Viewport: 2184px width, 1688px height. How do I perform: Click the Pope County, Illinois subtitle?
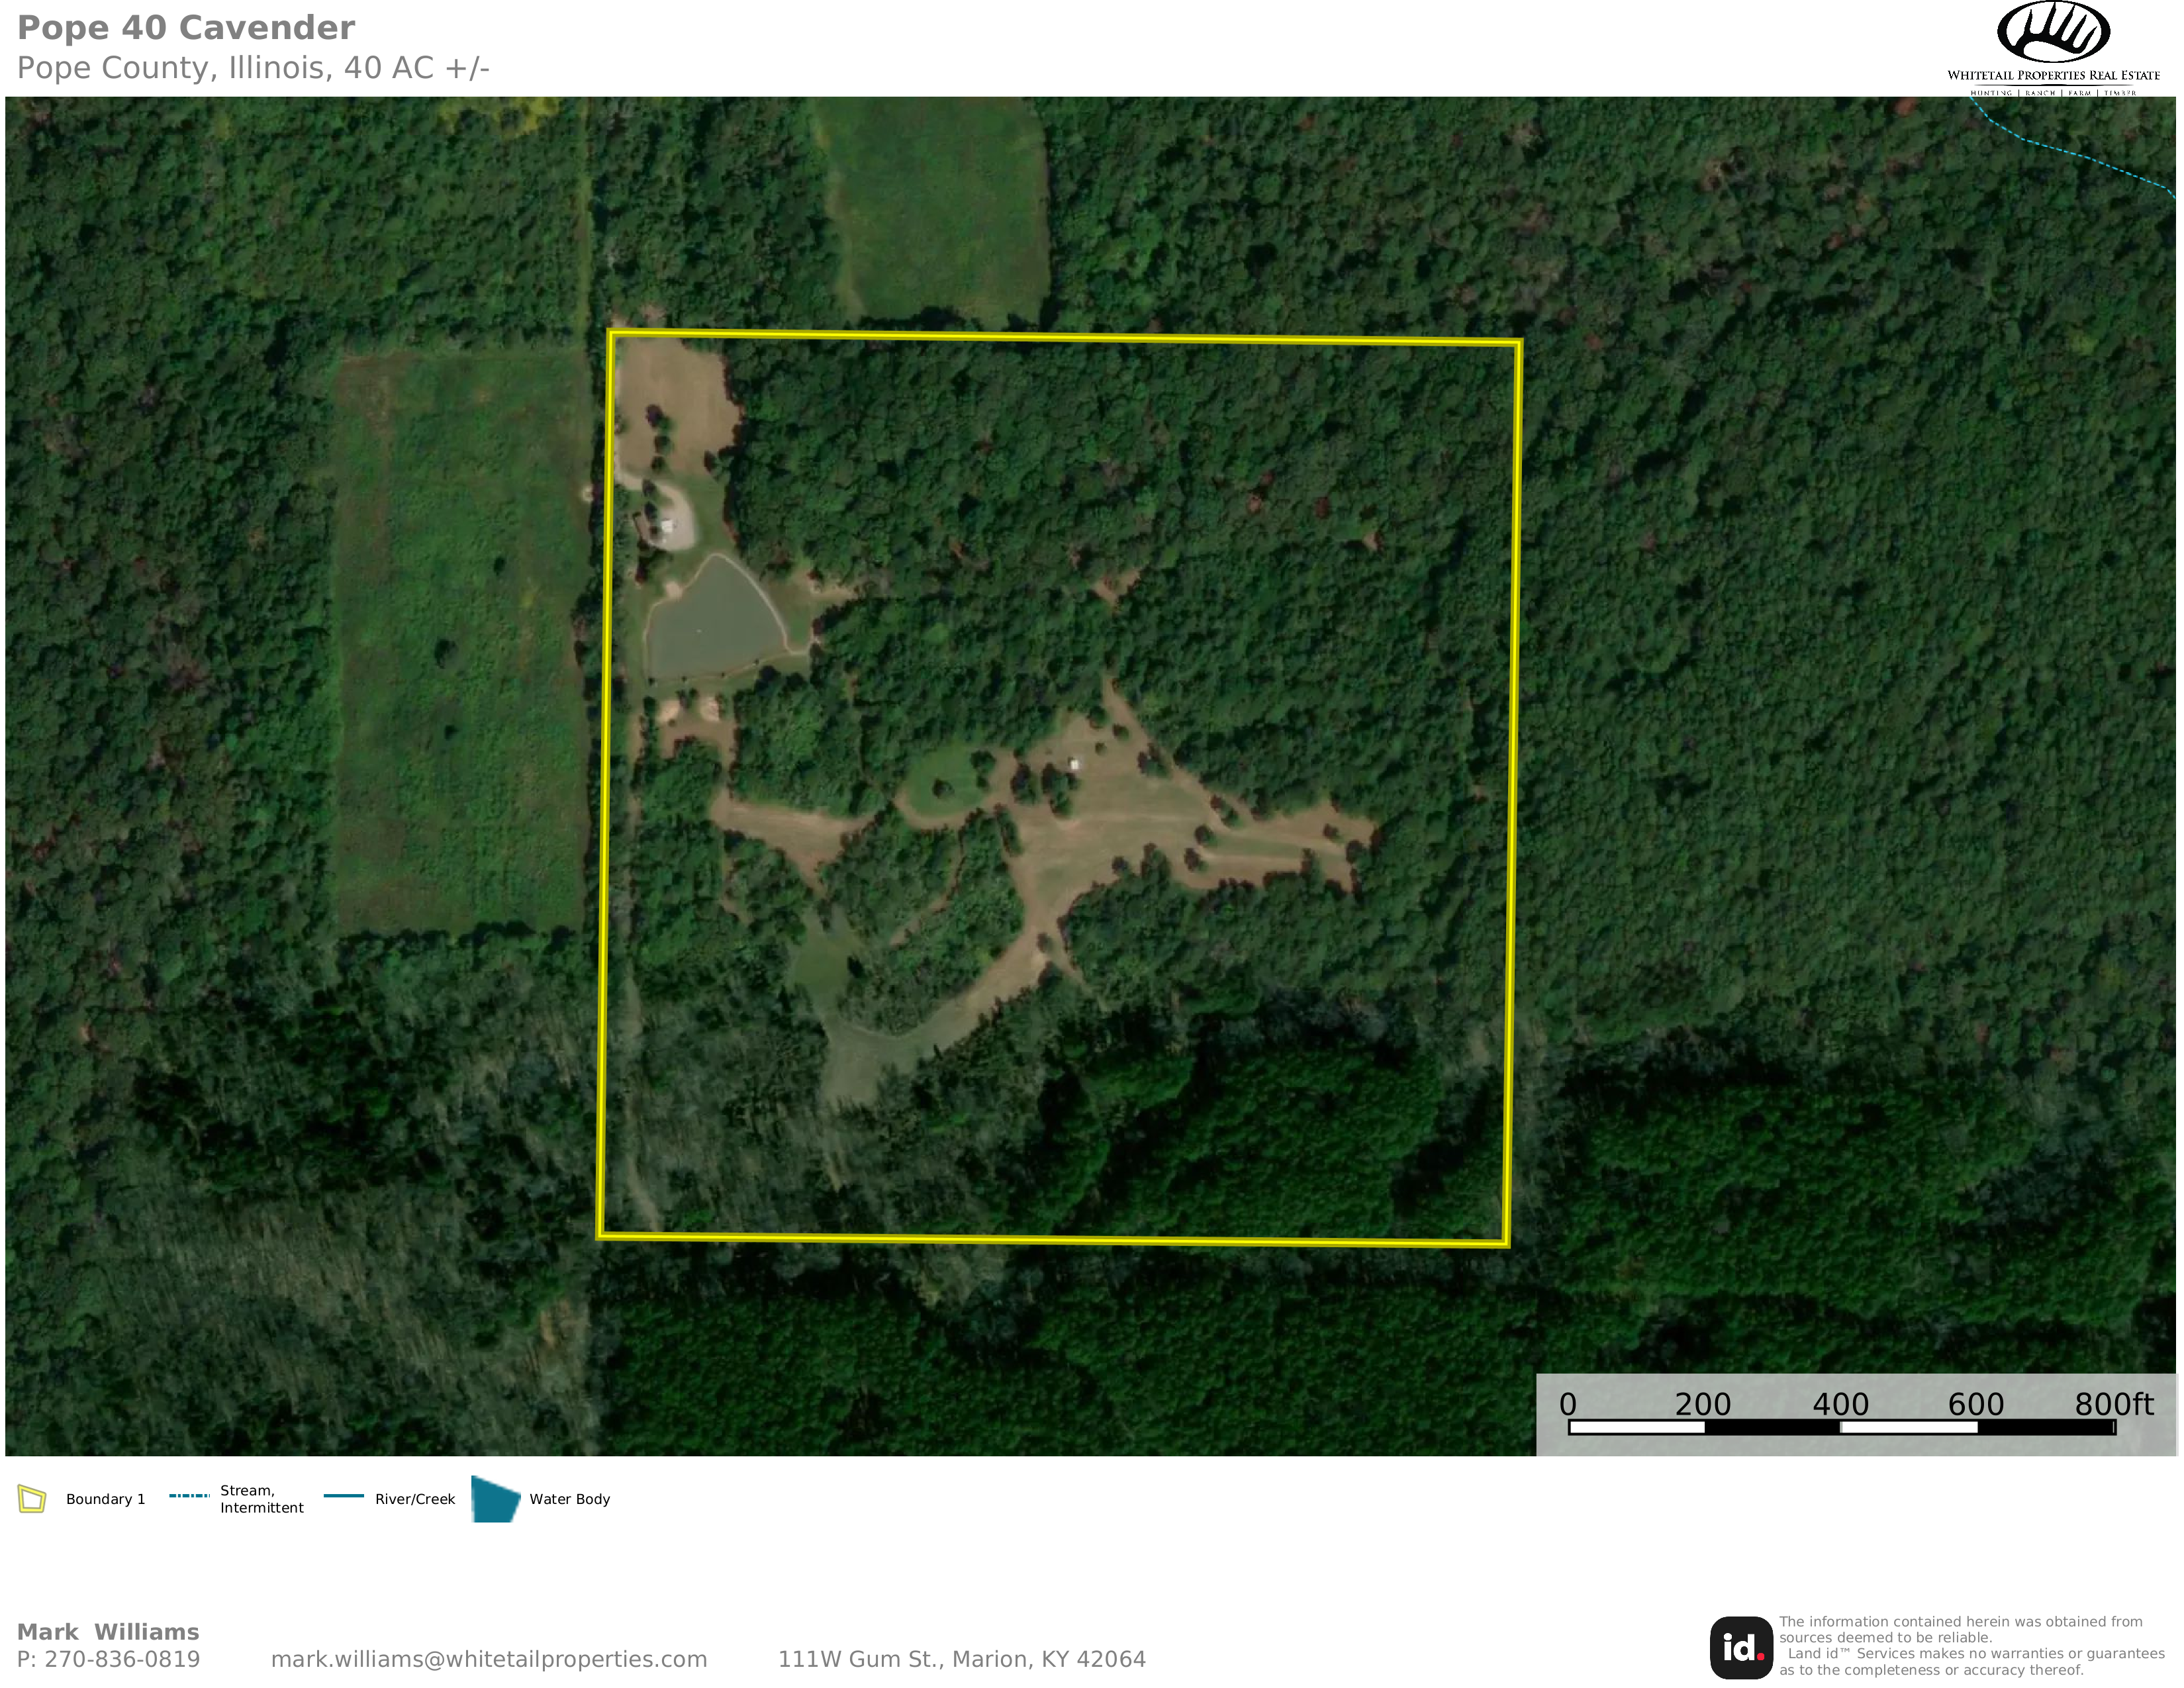pyautogui.click(x=253, y=68)
